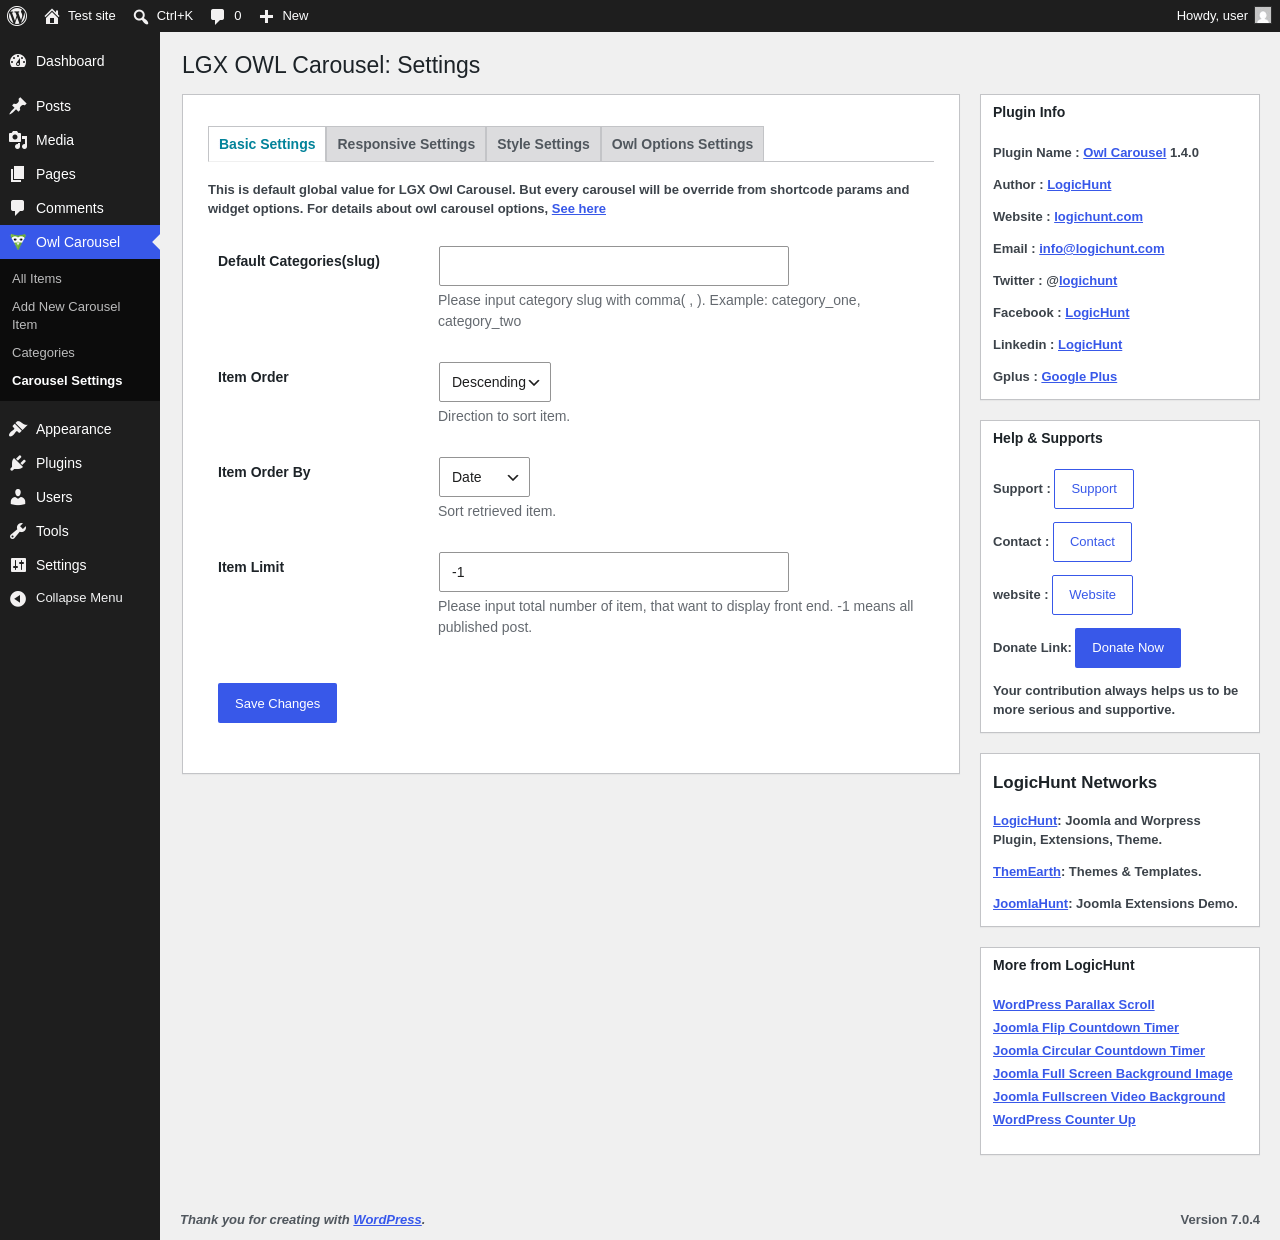Click the Media icon in sidebar
The image size is (1280, 1240).
18,140
